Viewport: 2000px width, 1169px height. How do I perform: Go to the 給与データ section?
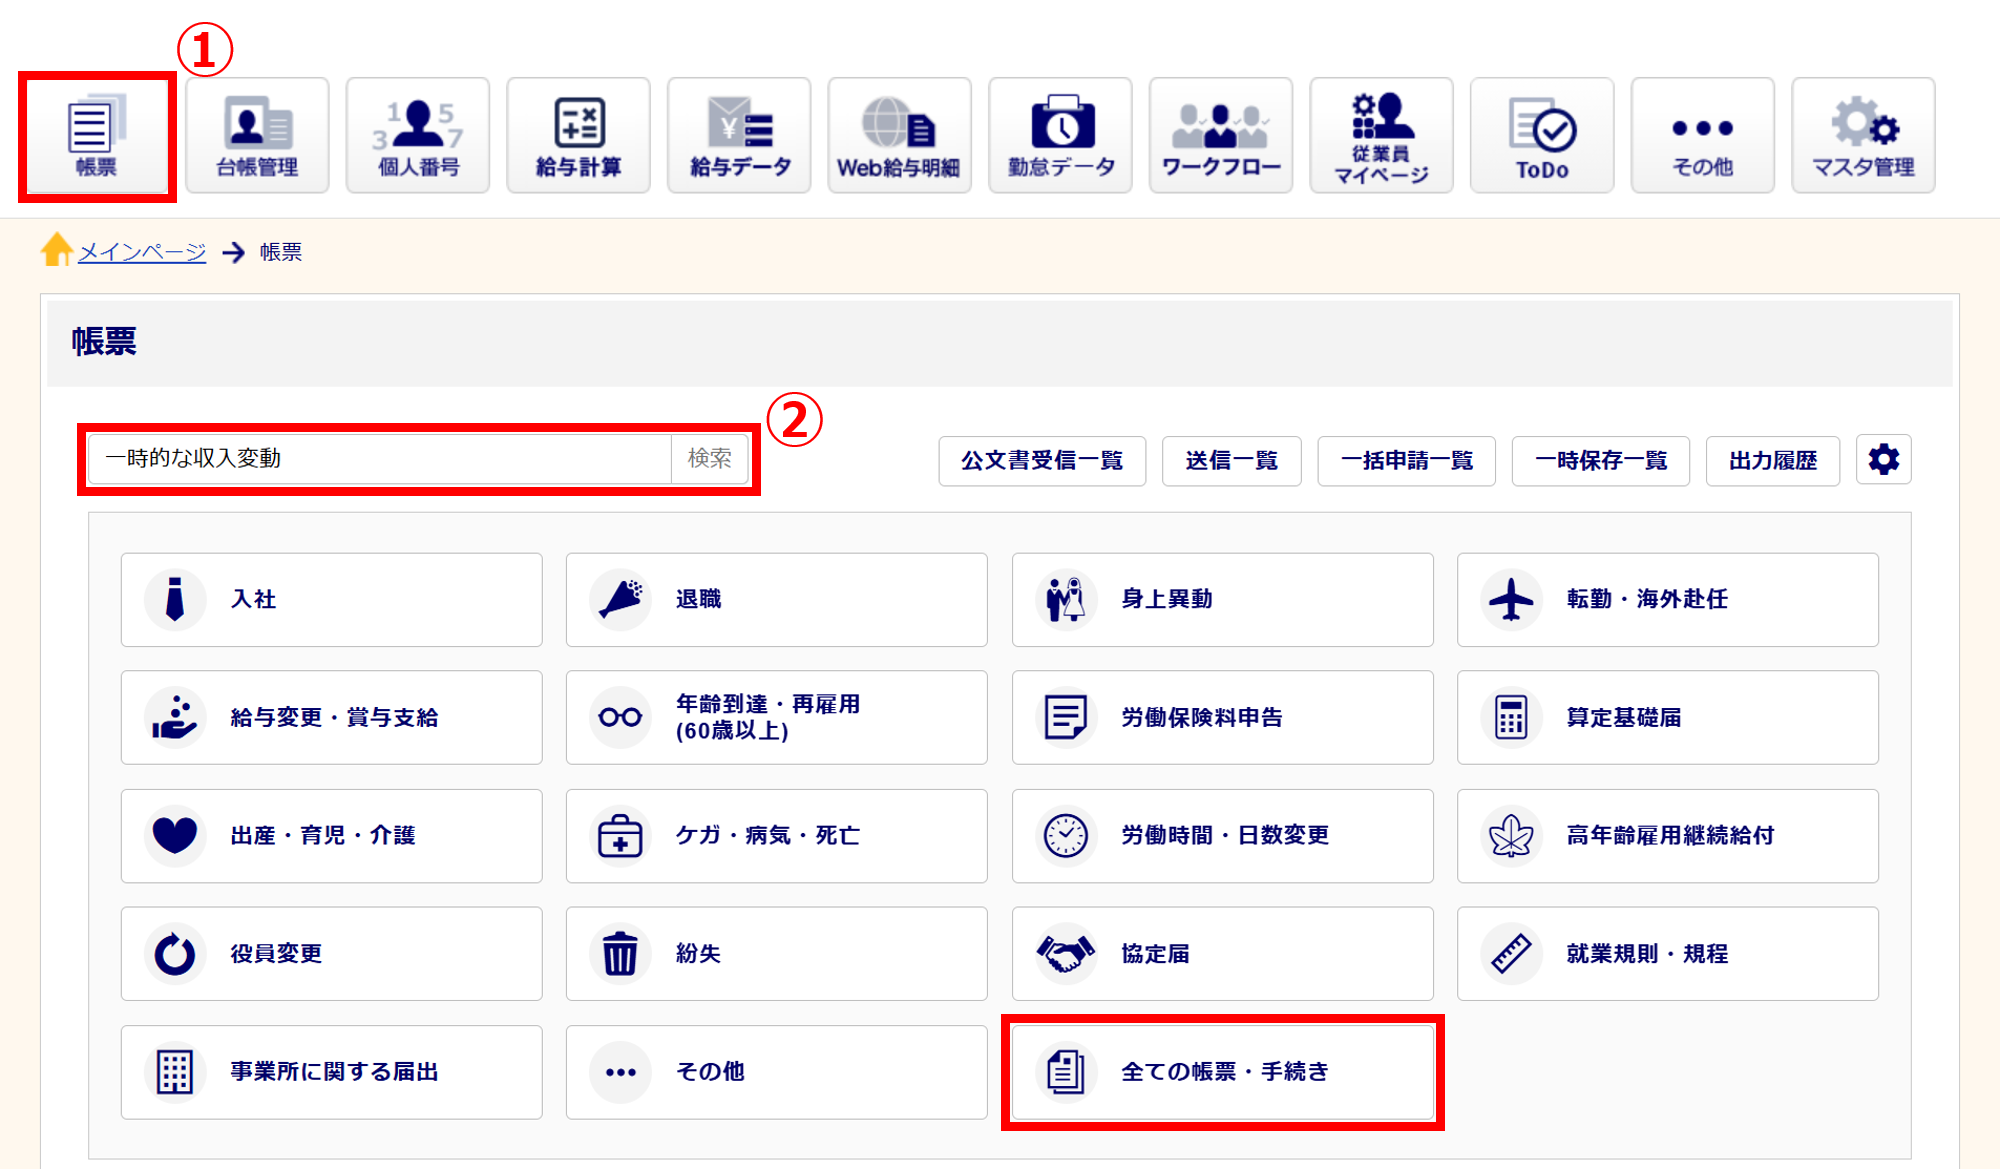coord(739,136)
